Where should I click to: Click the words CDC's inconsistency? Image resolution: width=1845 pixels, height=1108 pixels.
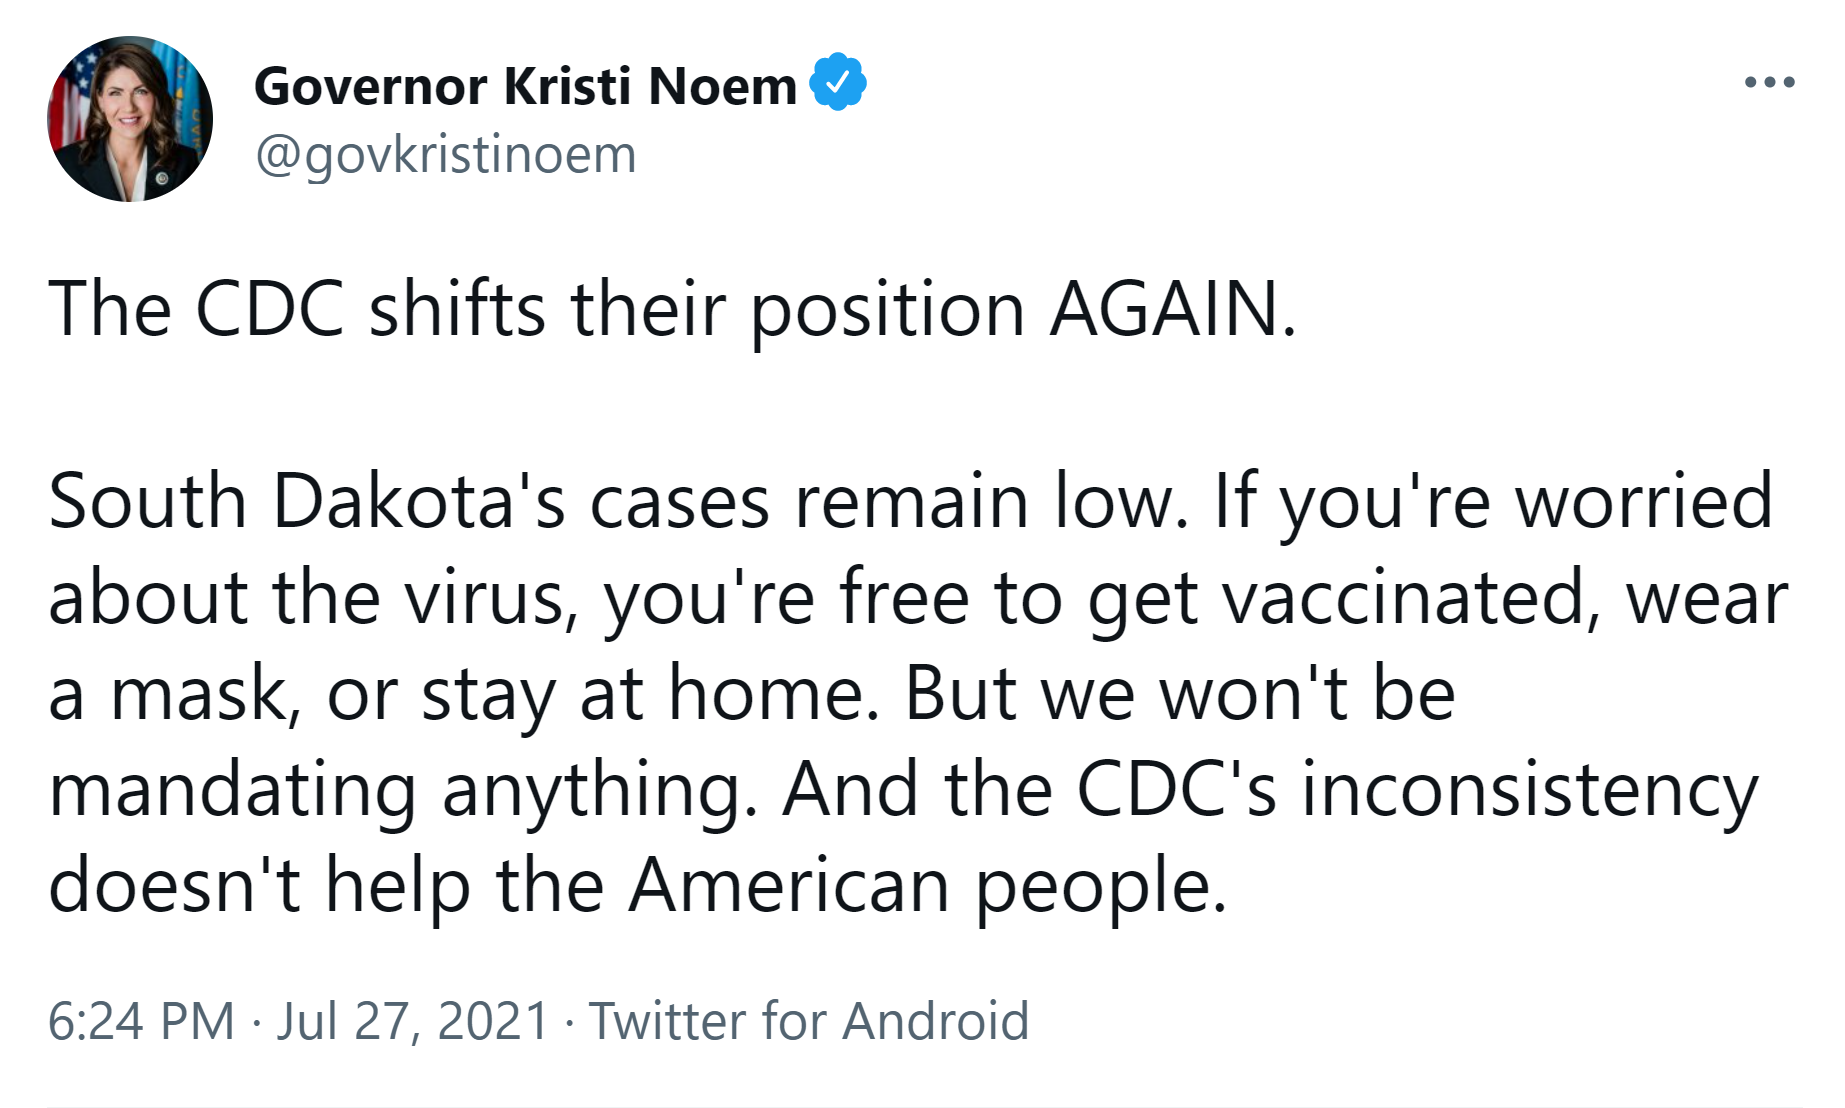click(1415, 790)
